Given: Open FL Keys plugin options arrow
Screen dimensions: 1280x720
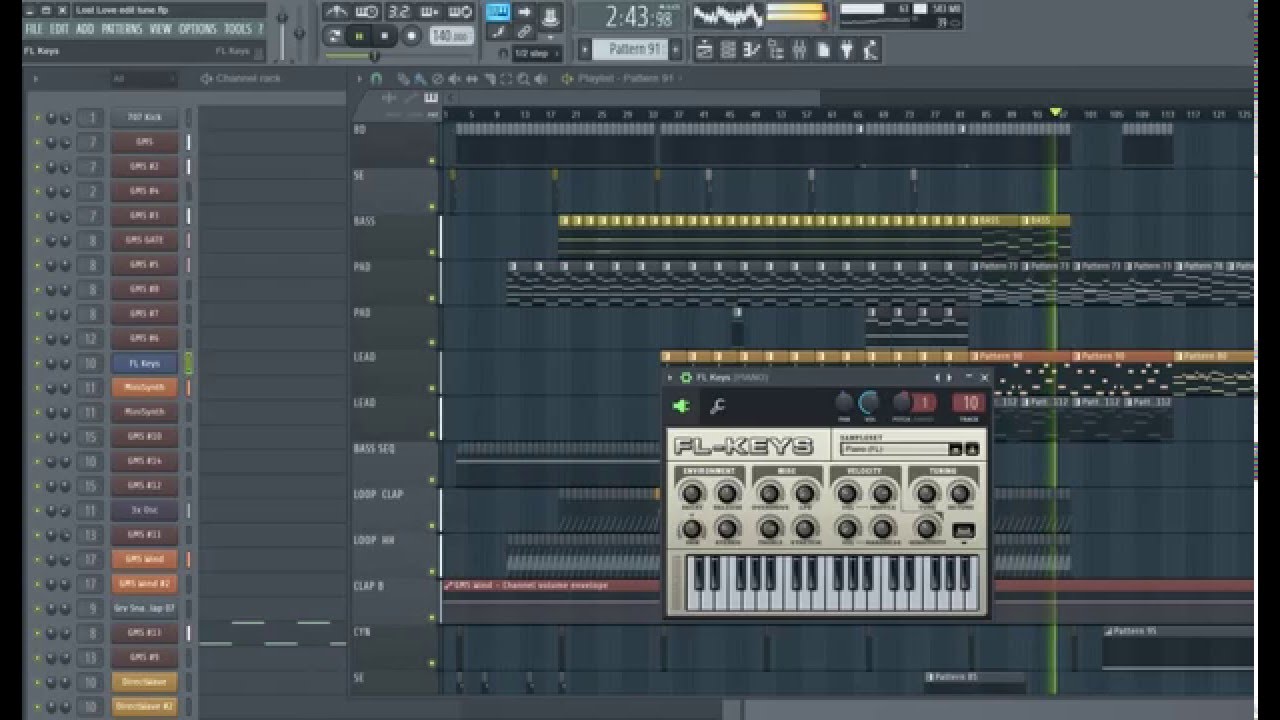Looking at the screenshot, I should click(x=671, y=377).
